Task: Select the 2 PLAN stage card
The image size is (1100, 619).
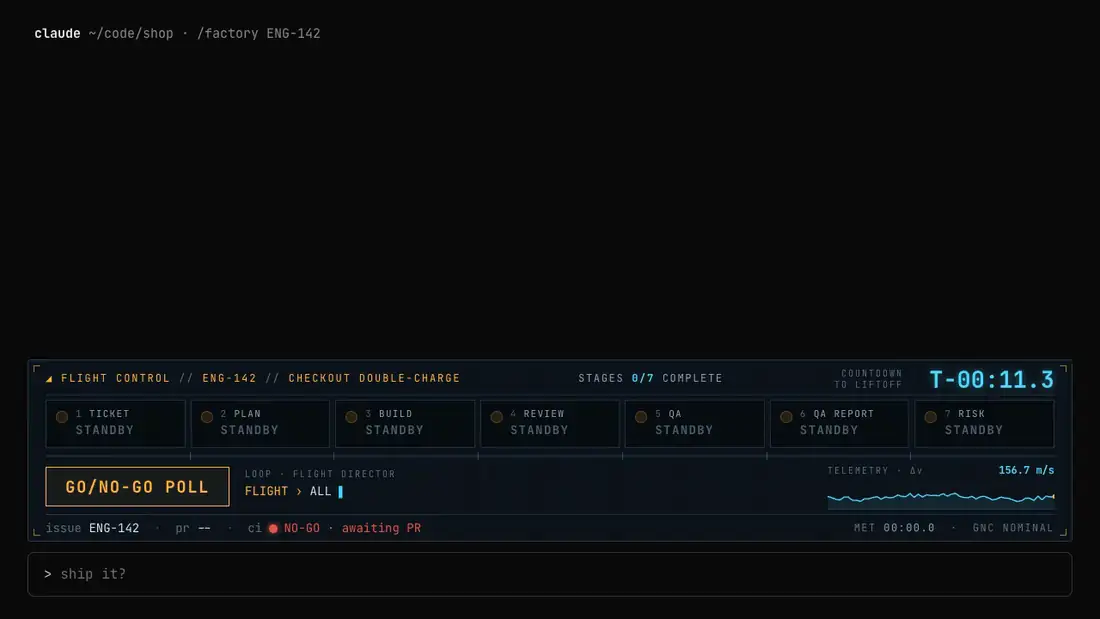Action: (260, 423)
